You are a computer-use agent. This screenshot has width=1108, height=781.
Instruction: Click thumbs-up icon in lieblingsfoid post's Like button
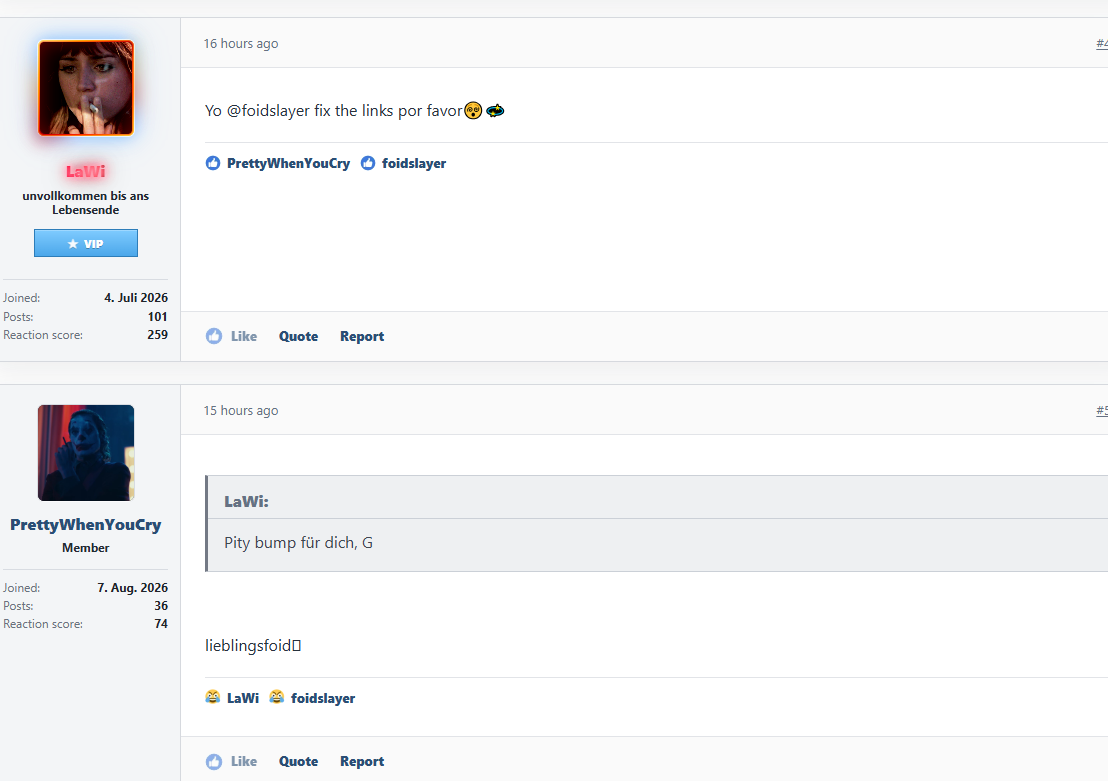click(x=213, y=761)
